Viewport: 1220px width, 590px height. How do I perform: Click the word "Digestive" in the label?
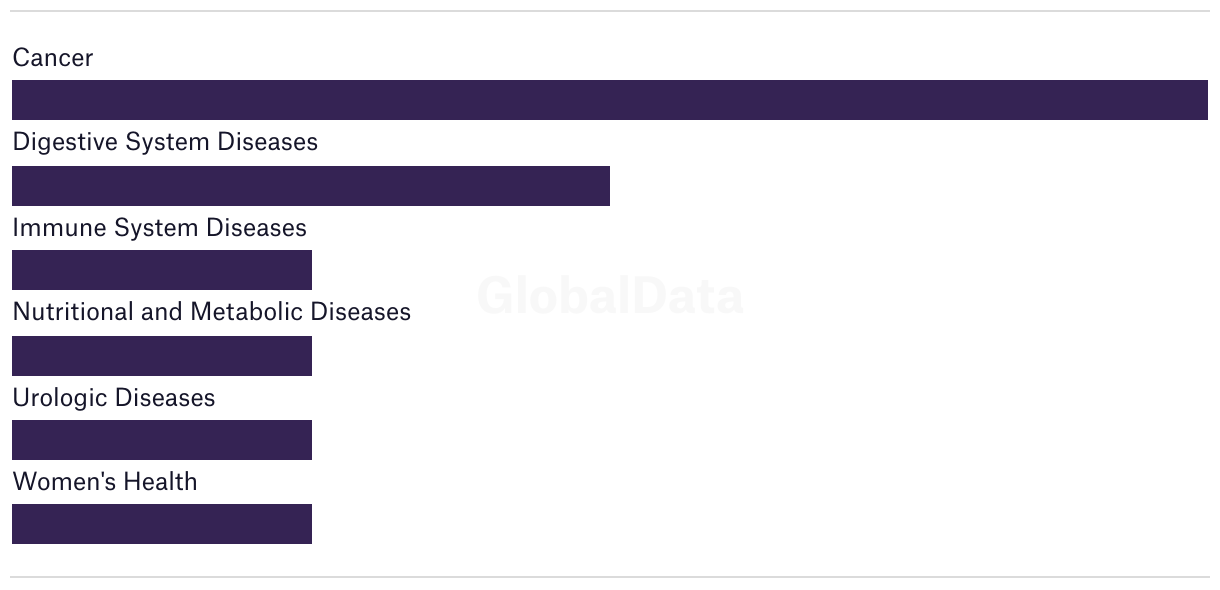tap(65, 142)
